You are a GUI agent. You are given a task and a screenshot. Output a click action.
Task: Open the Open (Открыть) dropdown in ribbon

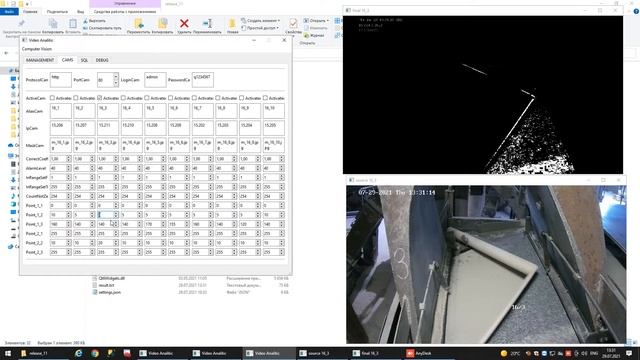[x=316, y=20]
